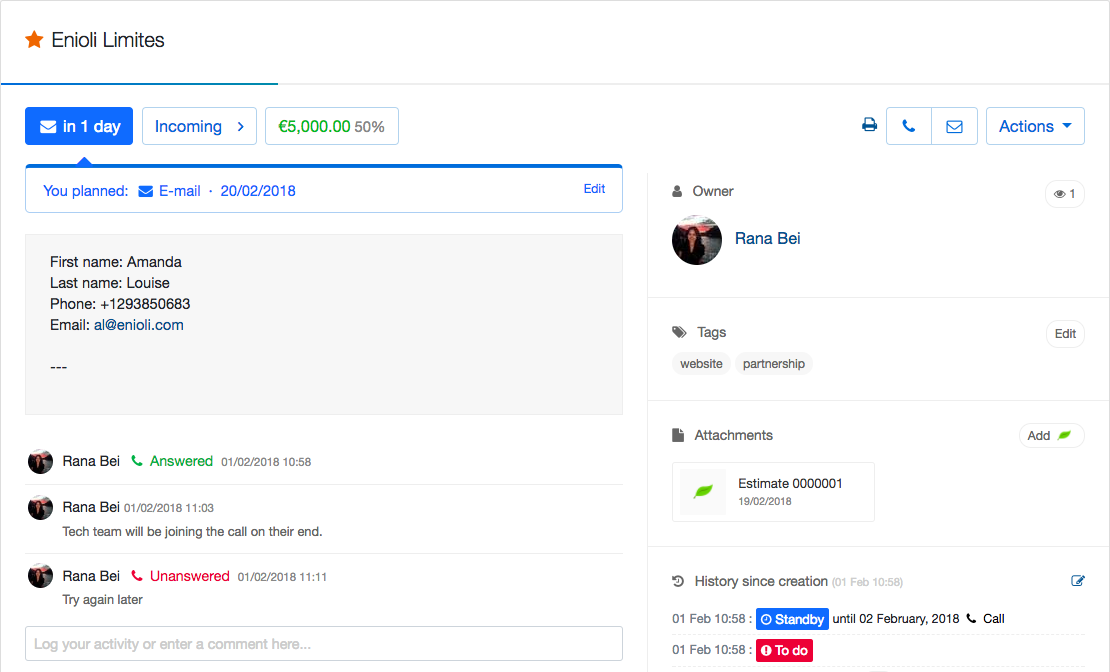This screenshot has width=1110, height=672.
Task: Click the history edit pencil icon
Action: coord(1077,581)
